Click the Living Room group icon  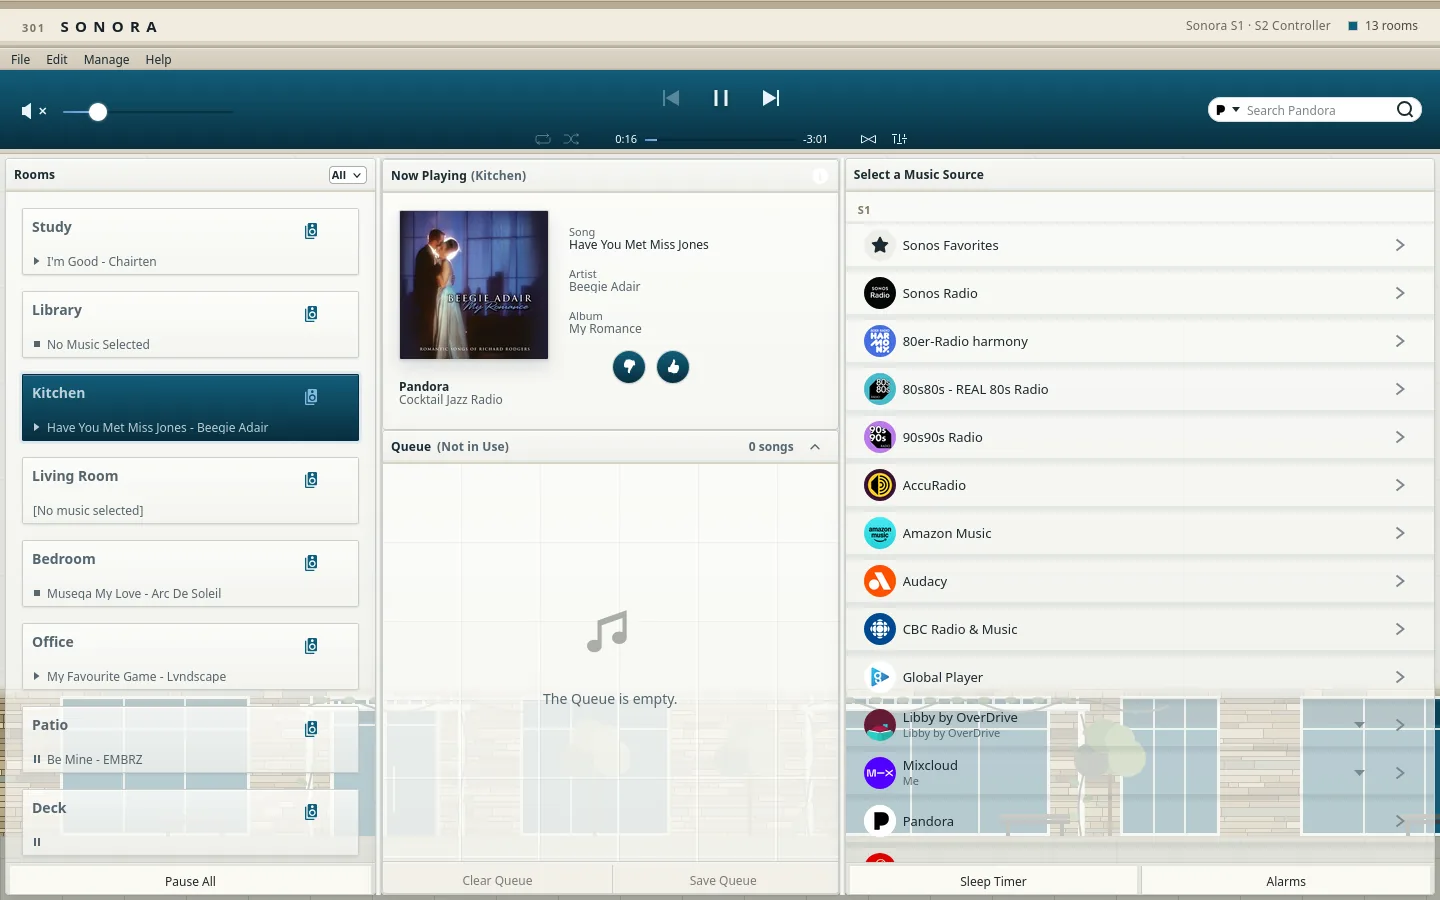(311, 480)
